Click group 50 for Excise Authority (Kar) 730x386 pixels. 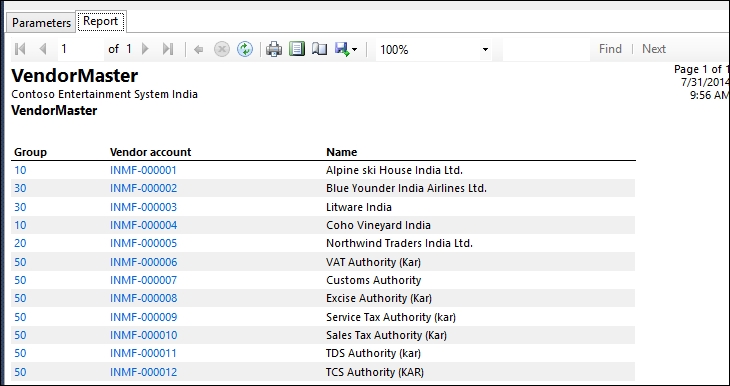(x=20, y=298)
